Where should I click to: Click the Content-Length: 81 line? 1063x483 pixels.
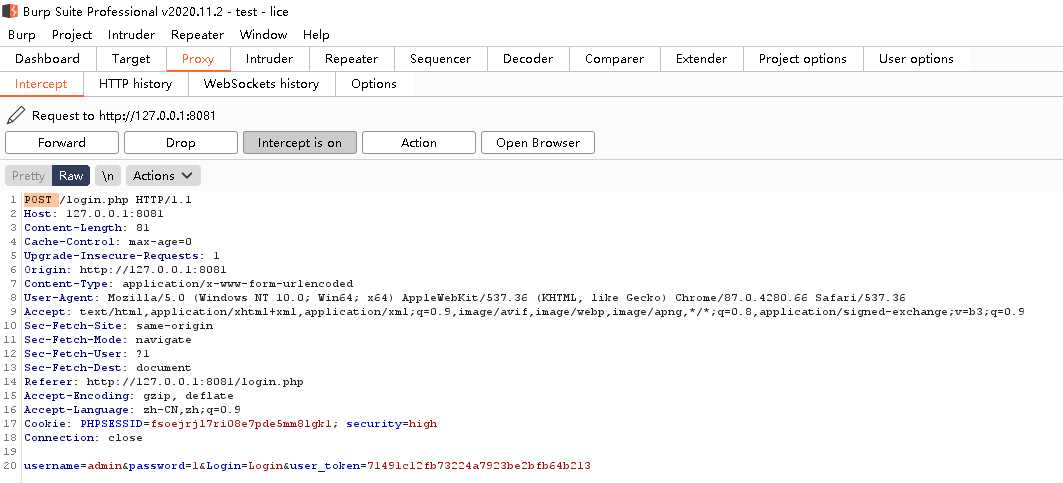(87, 228)
